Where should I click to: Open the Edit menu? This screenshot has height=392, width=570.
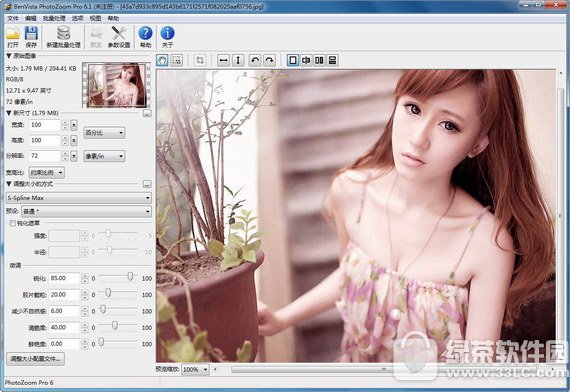click(x=31, y=18)
